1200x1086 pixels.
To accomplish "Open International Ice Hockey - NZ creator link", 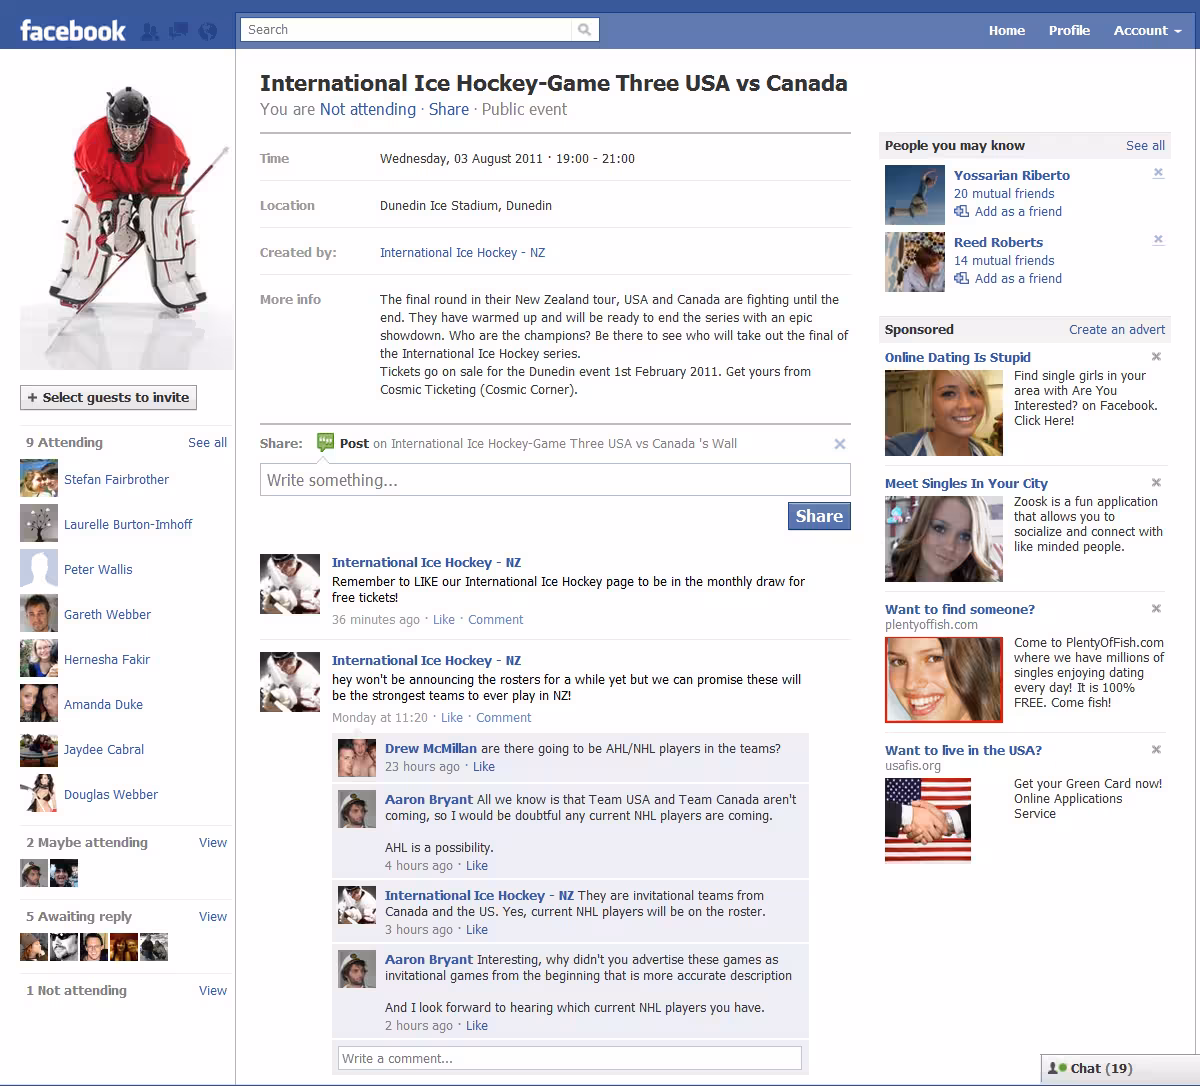I will click(x=462, y=252).
